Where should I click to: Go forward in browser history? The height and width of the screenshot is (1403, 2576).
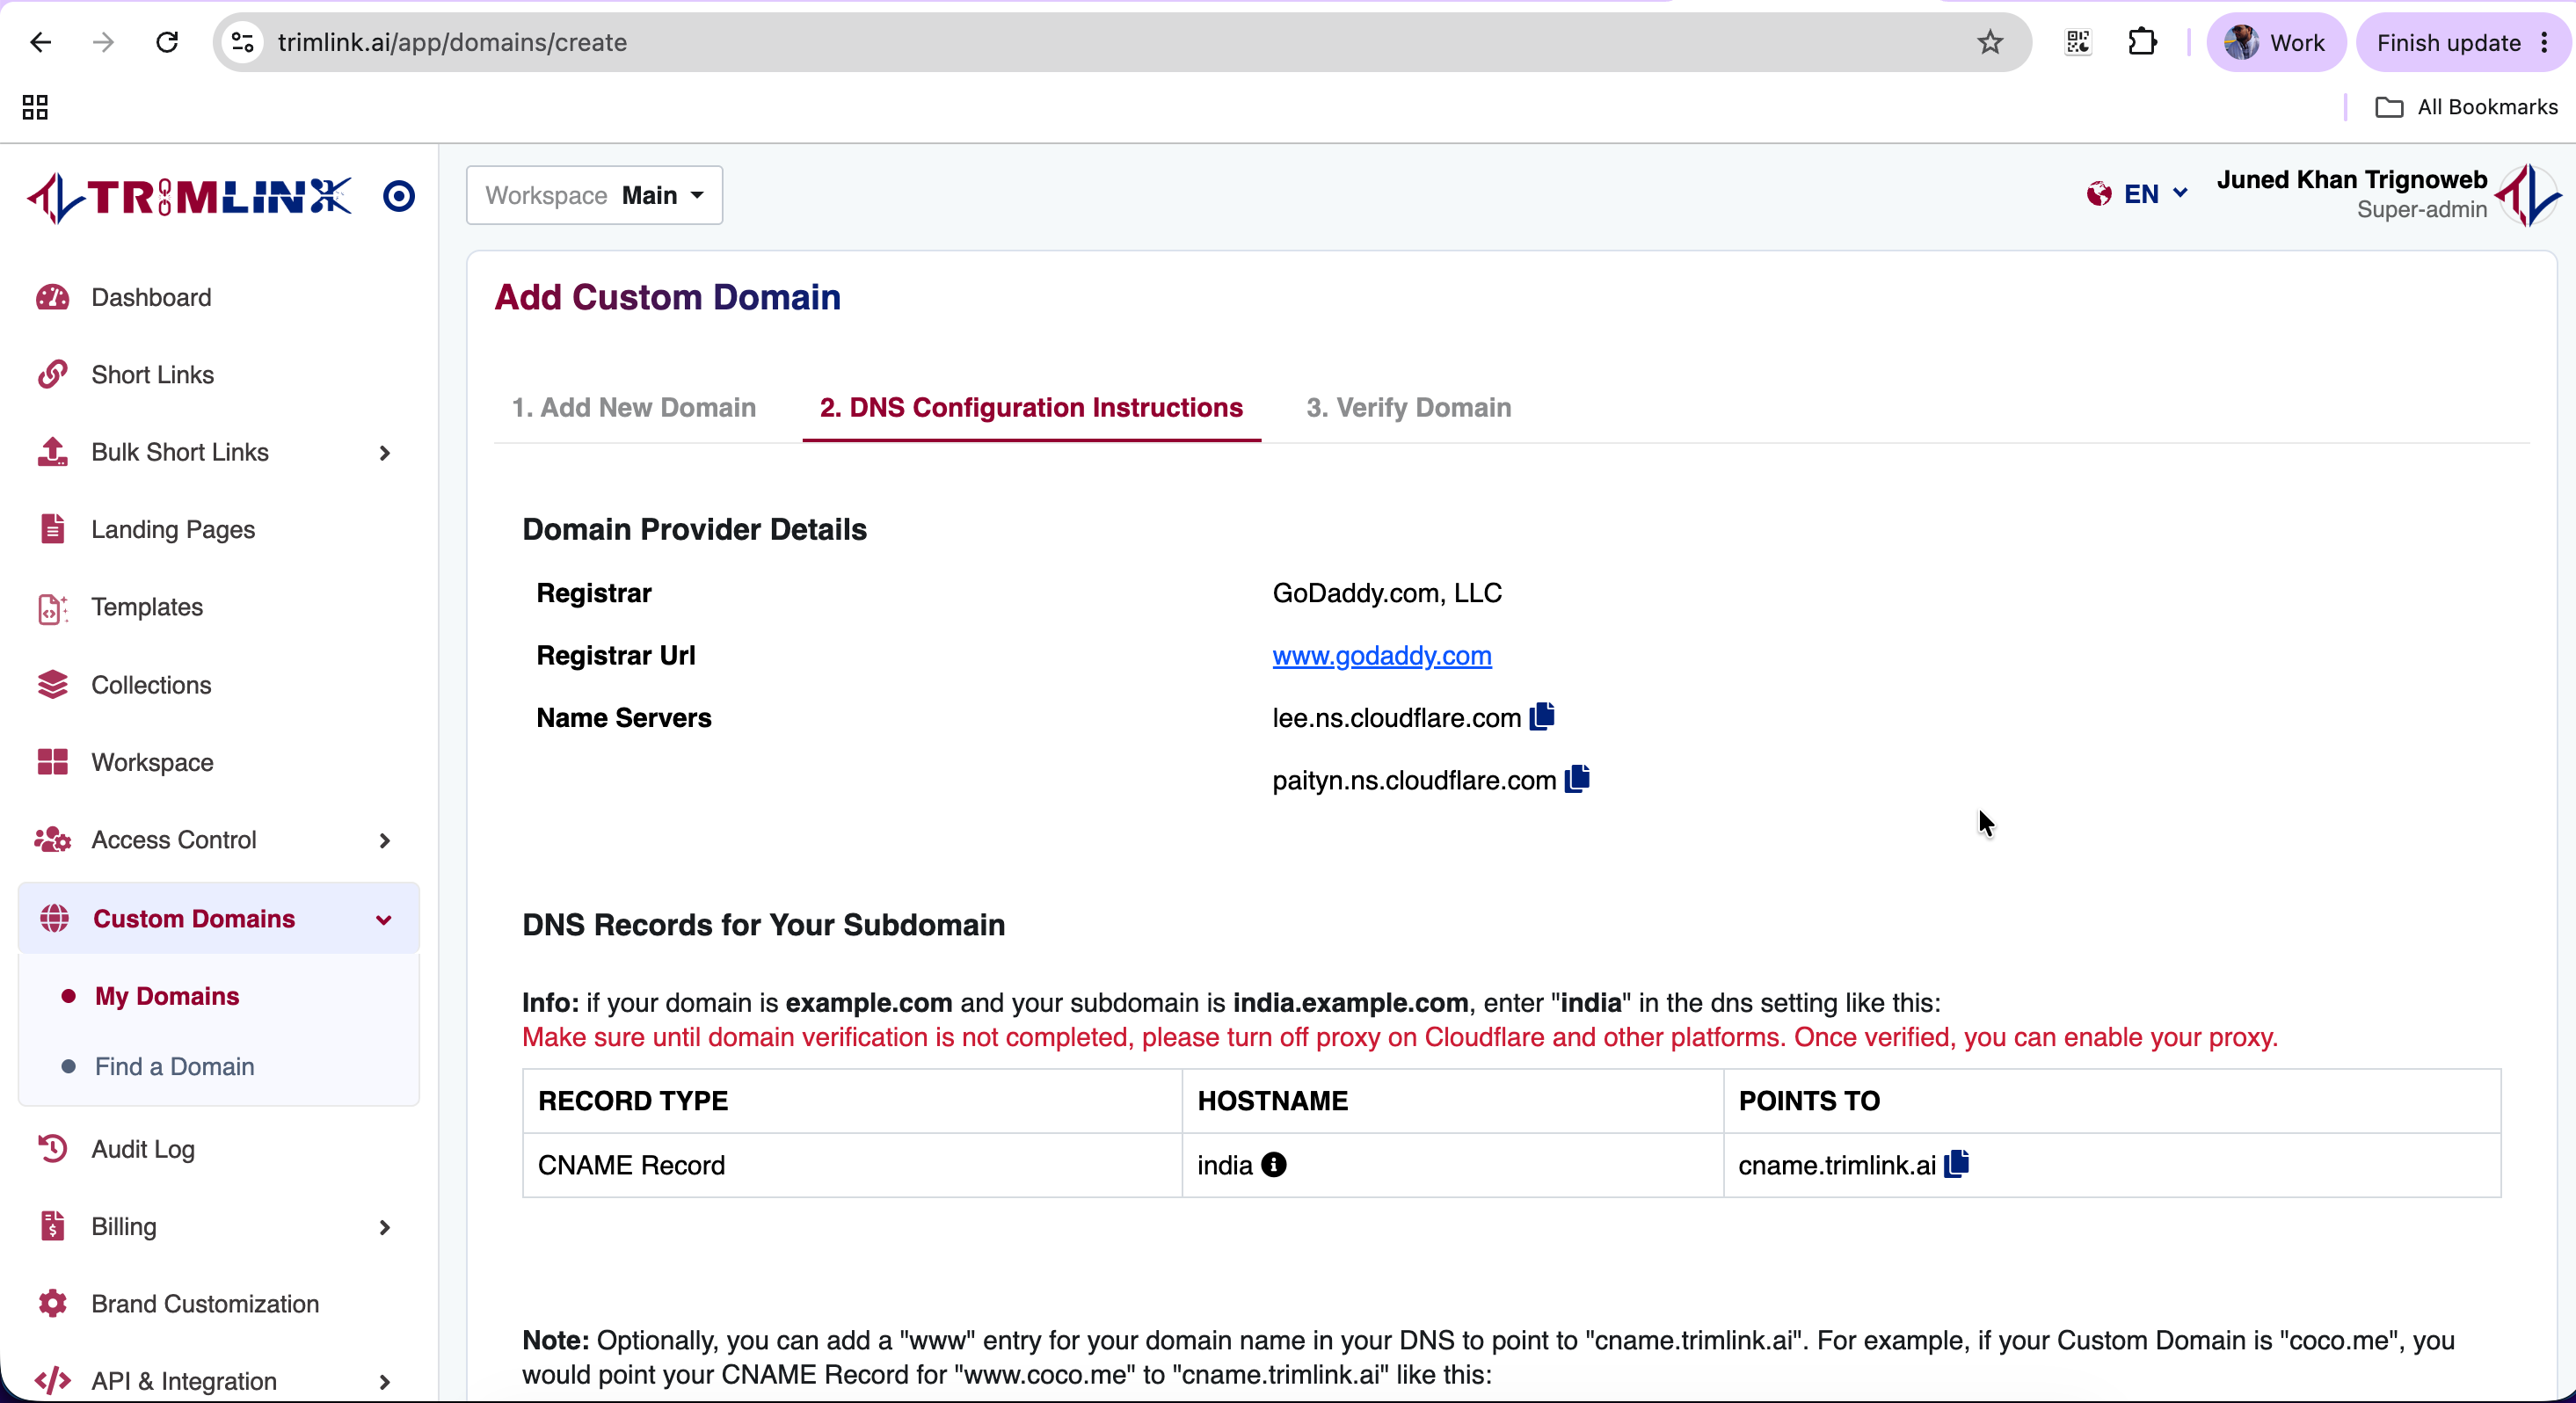[x=103, y=42]
